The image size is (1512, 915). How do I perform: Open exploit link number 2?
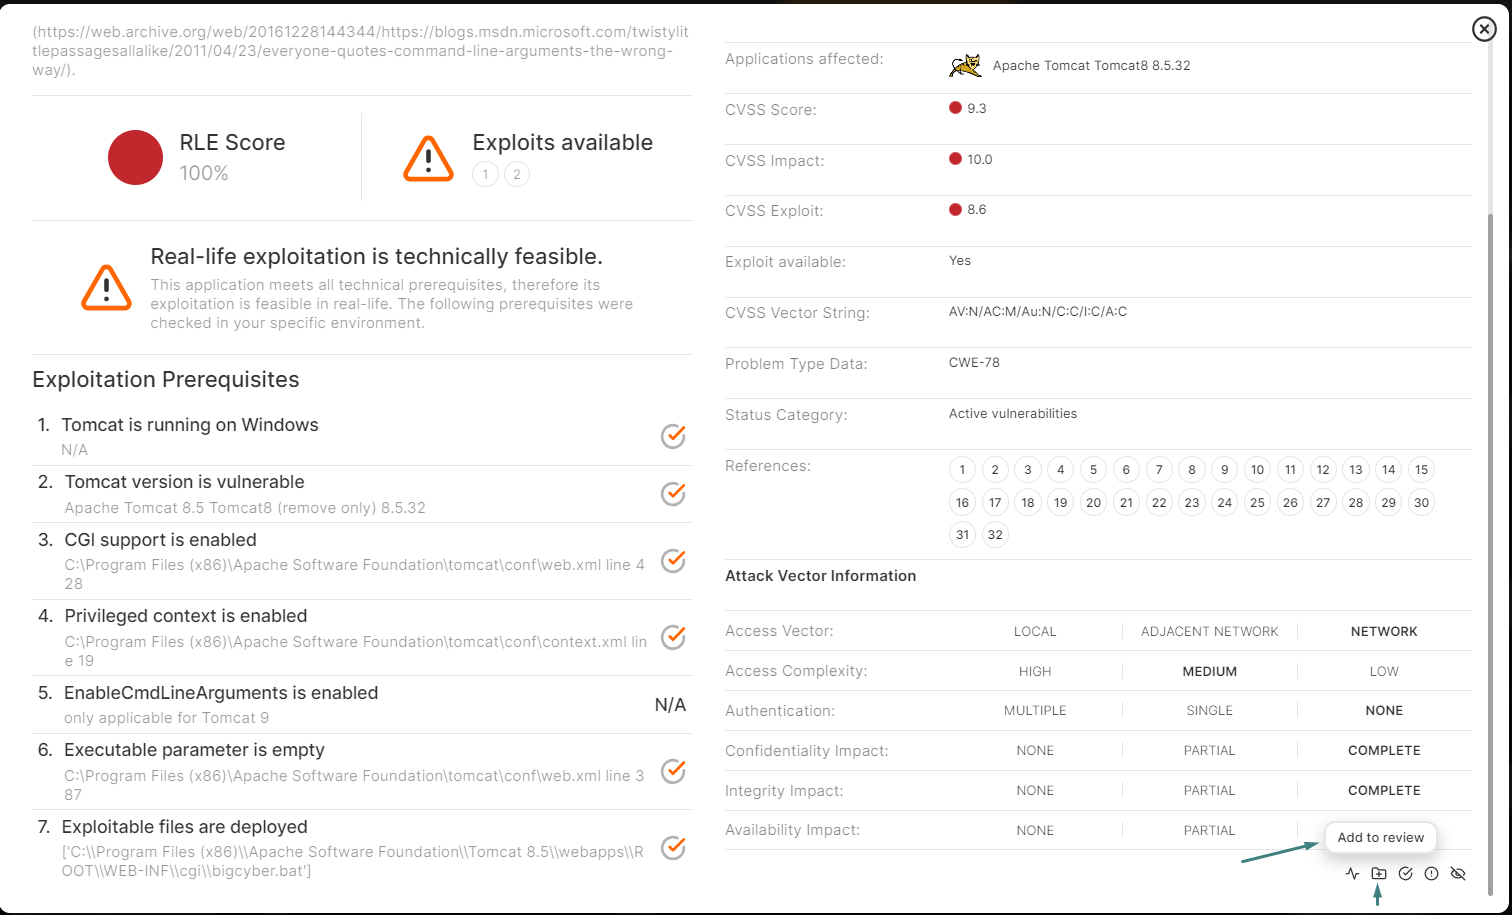(x=517, y=175)
